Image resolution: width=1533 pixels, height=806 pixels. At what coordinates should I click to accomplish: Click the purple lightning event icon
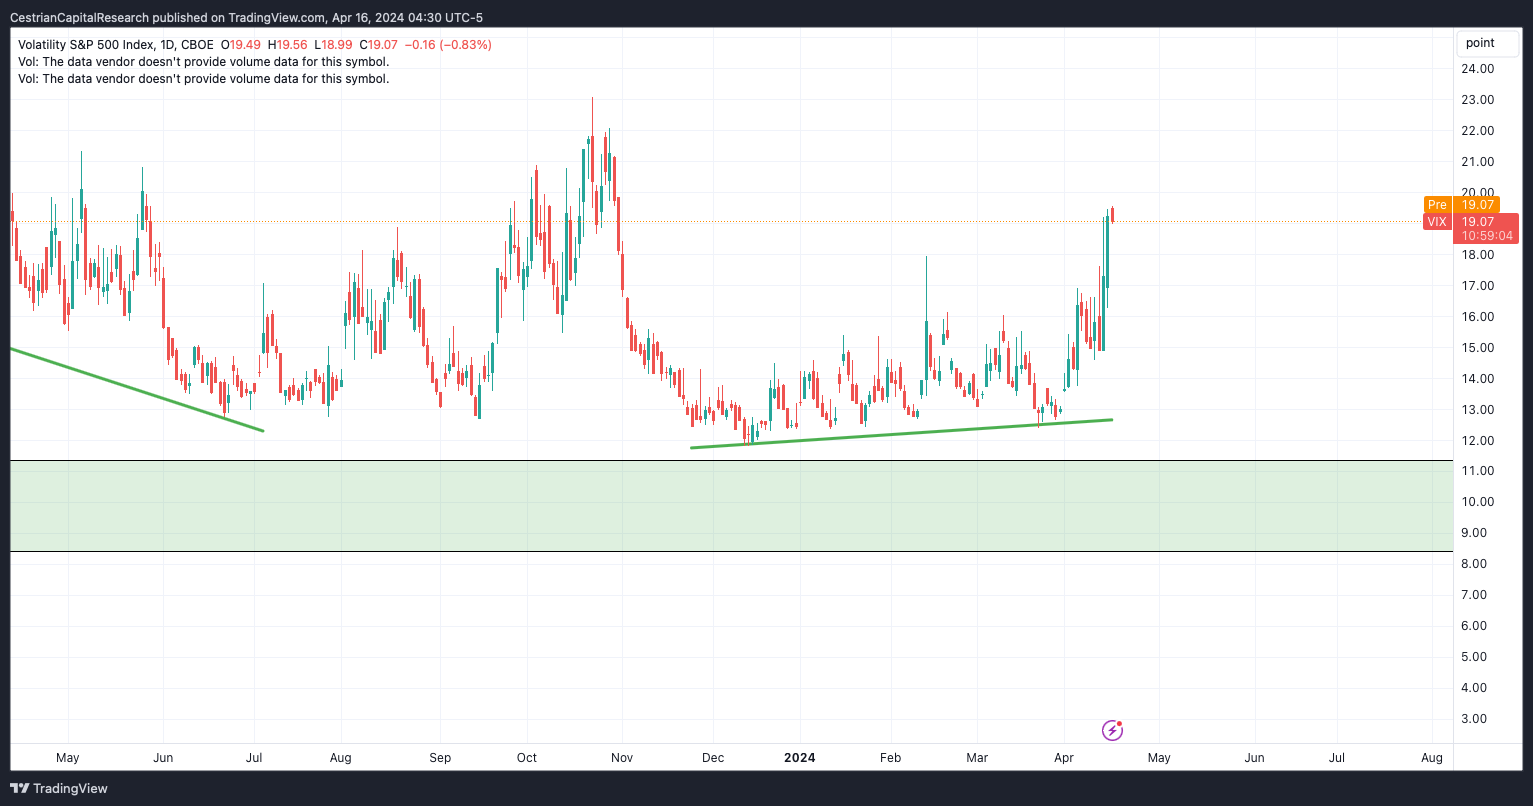[x=1112, y=730]
